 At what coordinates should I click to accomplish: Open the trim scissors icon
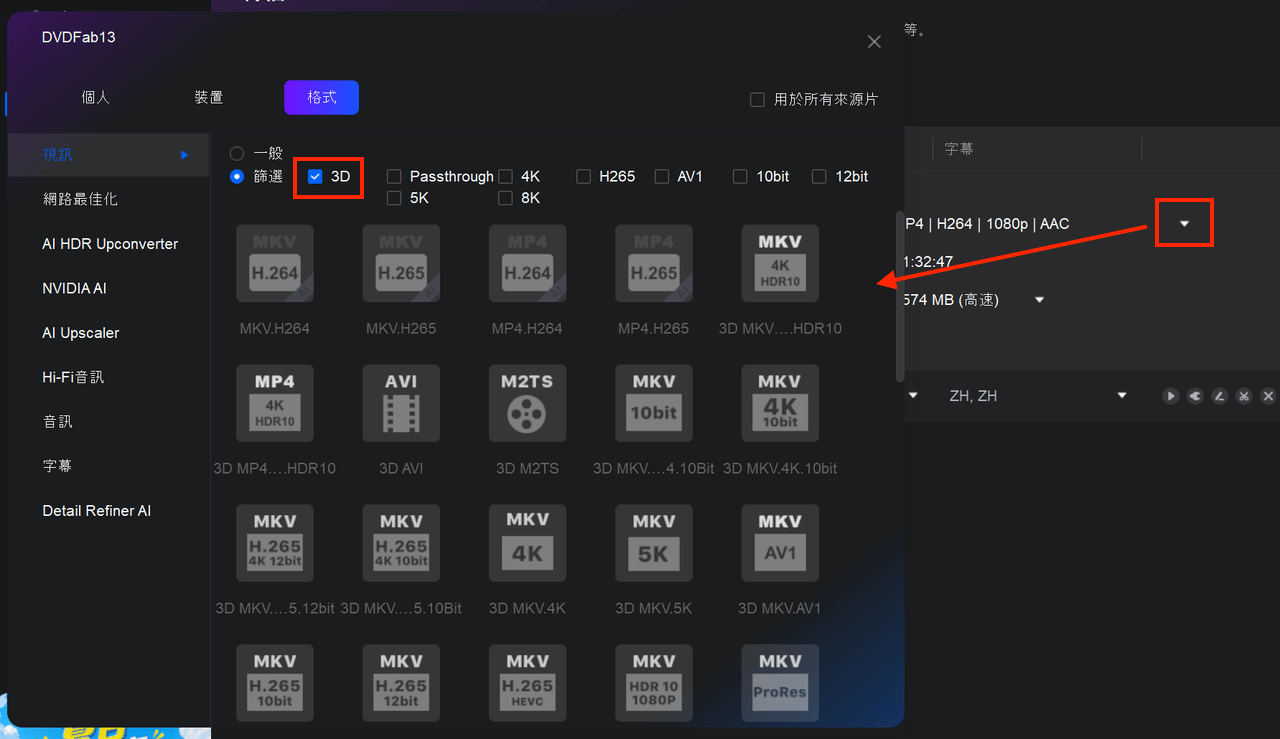[x=1244, y=396]
